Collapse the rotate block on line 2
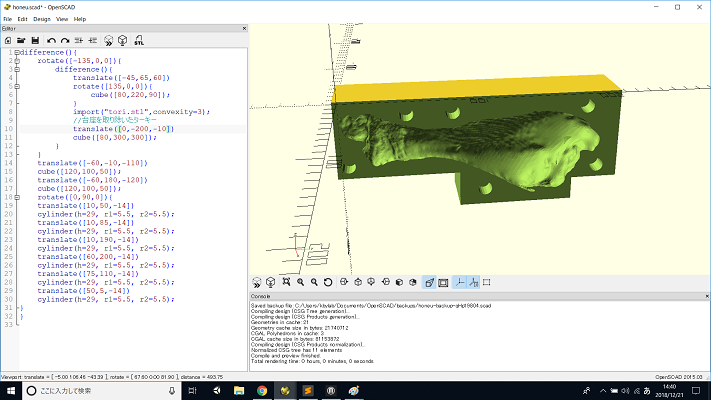The image size is (711, 400). point(17,61)
